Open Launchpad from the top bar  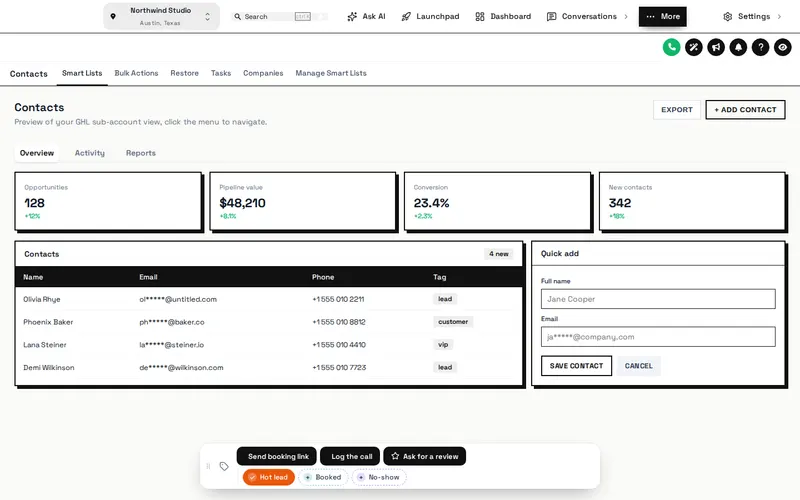pos(431,16)
